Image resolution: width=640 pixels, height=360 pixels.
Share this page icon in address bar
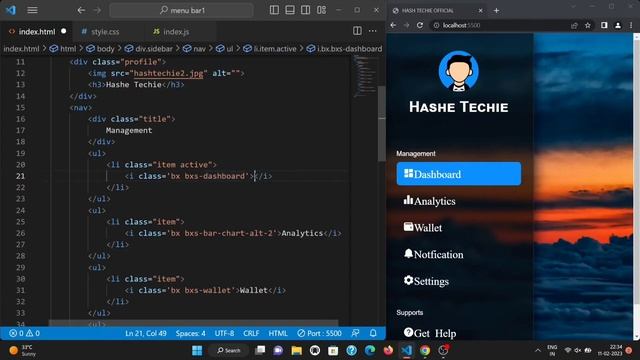pos(574,25)
